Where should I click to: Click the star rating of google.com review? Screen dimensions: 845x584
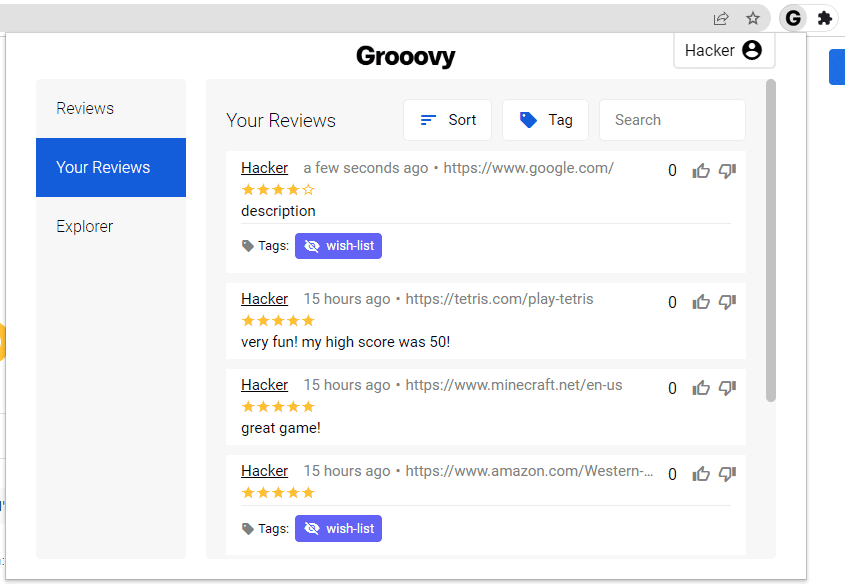coord(278,190)
